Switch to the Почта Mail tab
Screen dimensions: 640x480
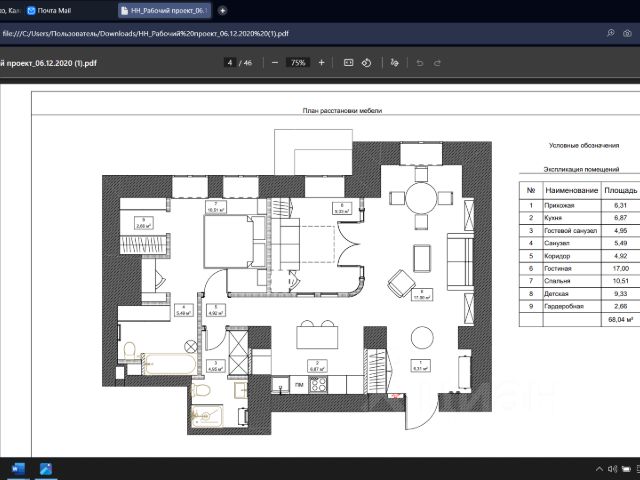49,11
